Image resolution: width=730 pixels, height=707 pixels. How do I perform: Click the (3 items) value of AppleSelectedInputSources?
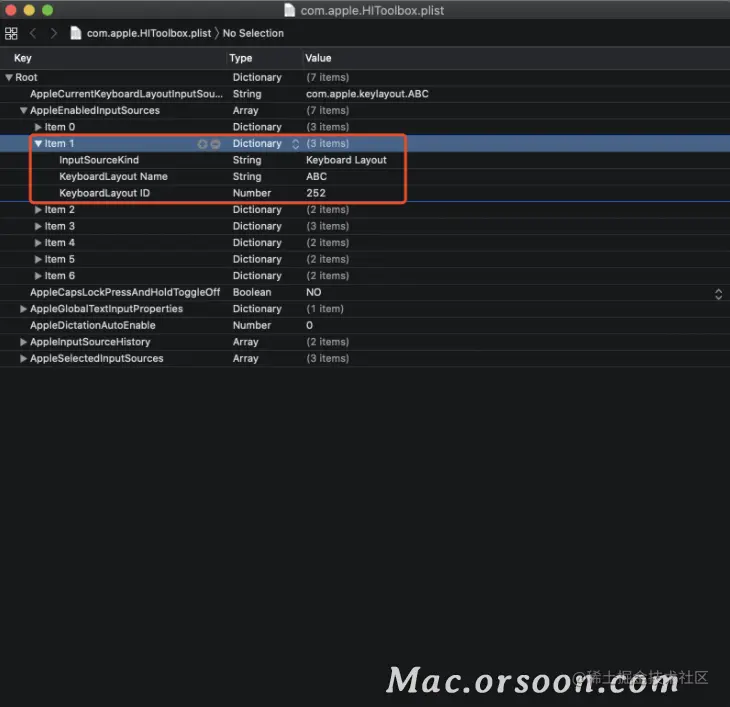328,359
